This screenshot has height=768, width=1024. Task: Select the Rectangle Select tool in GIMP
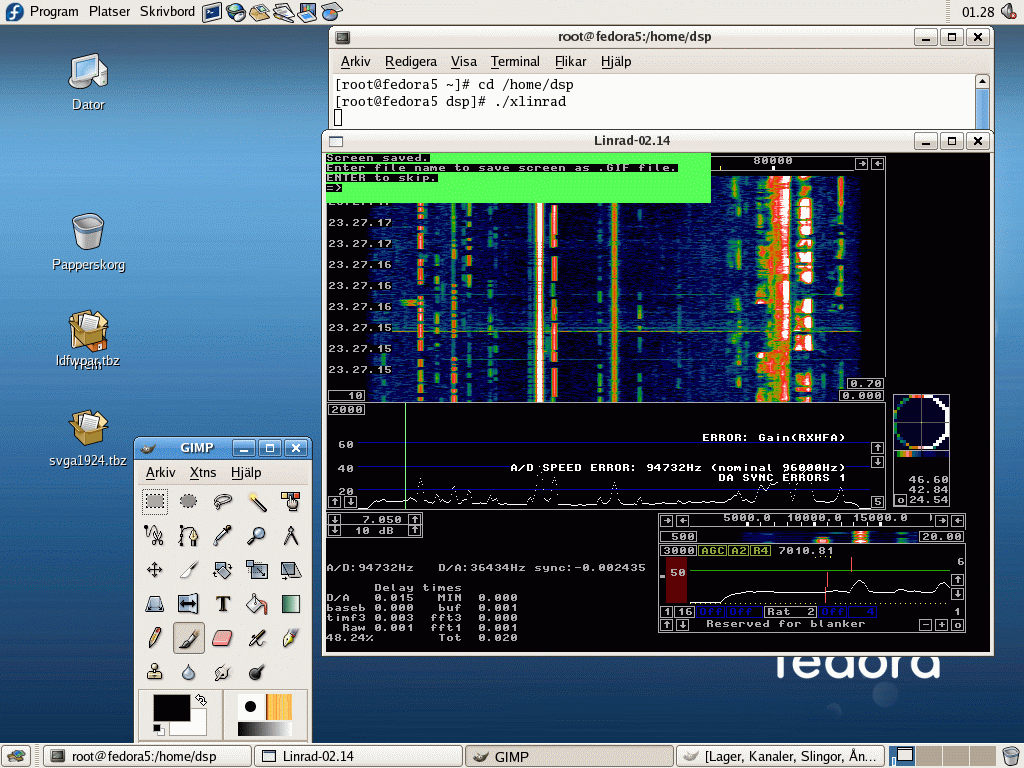tap(155, 502)
